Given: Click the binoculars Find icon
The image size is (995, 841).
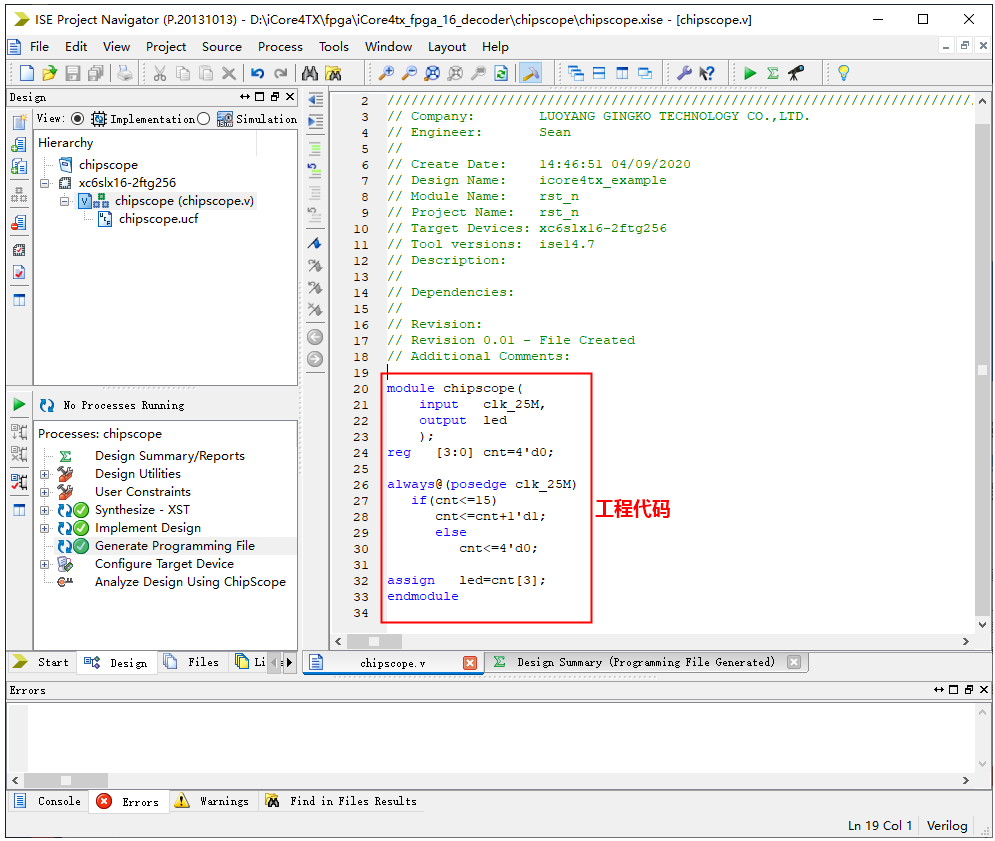Looking at the screenshot, I should point(310,73).
